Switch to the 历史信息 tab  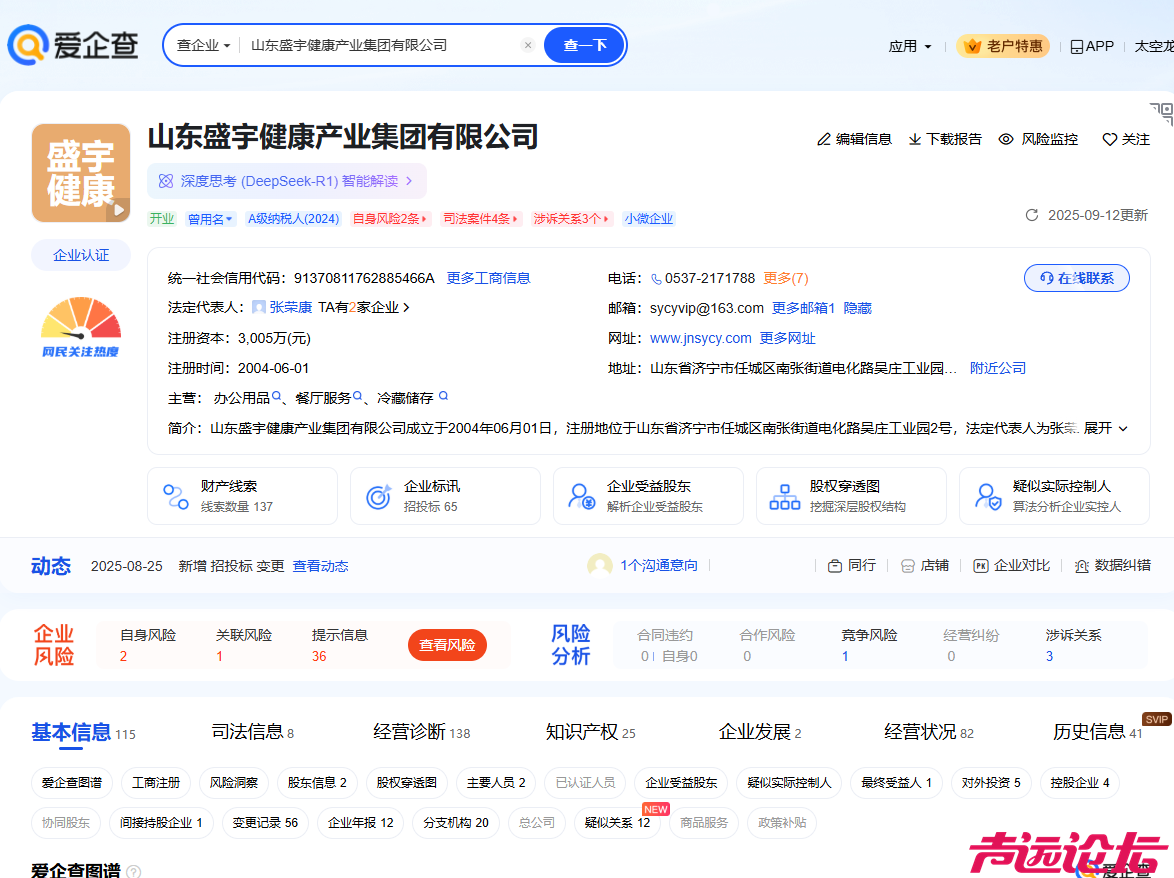[1098, 732]
